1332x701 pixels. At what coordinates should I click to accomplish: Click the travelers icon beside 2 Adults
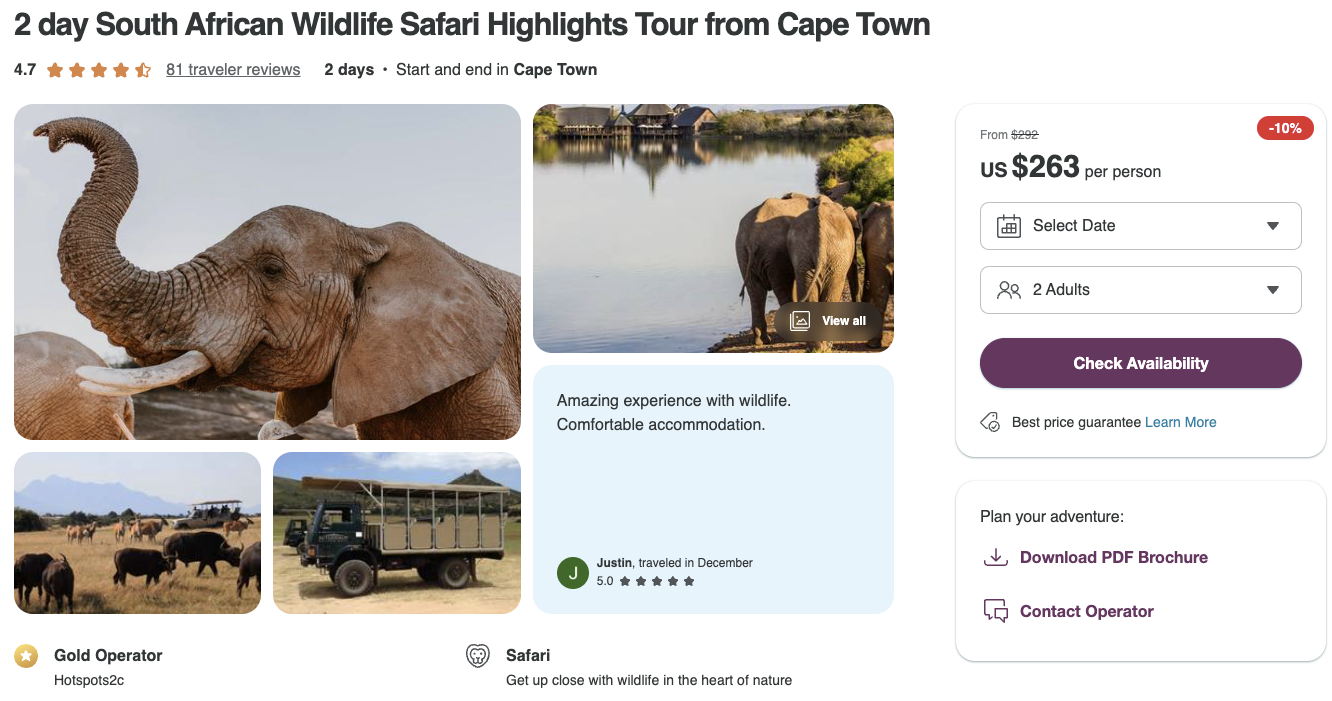coord(1009,290)
